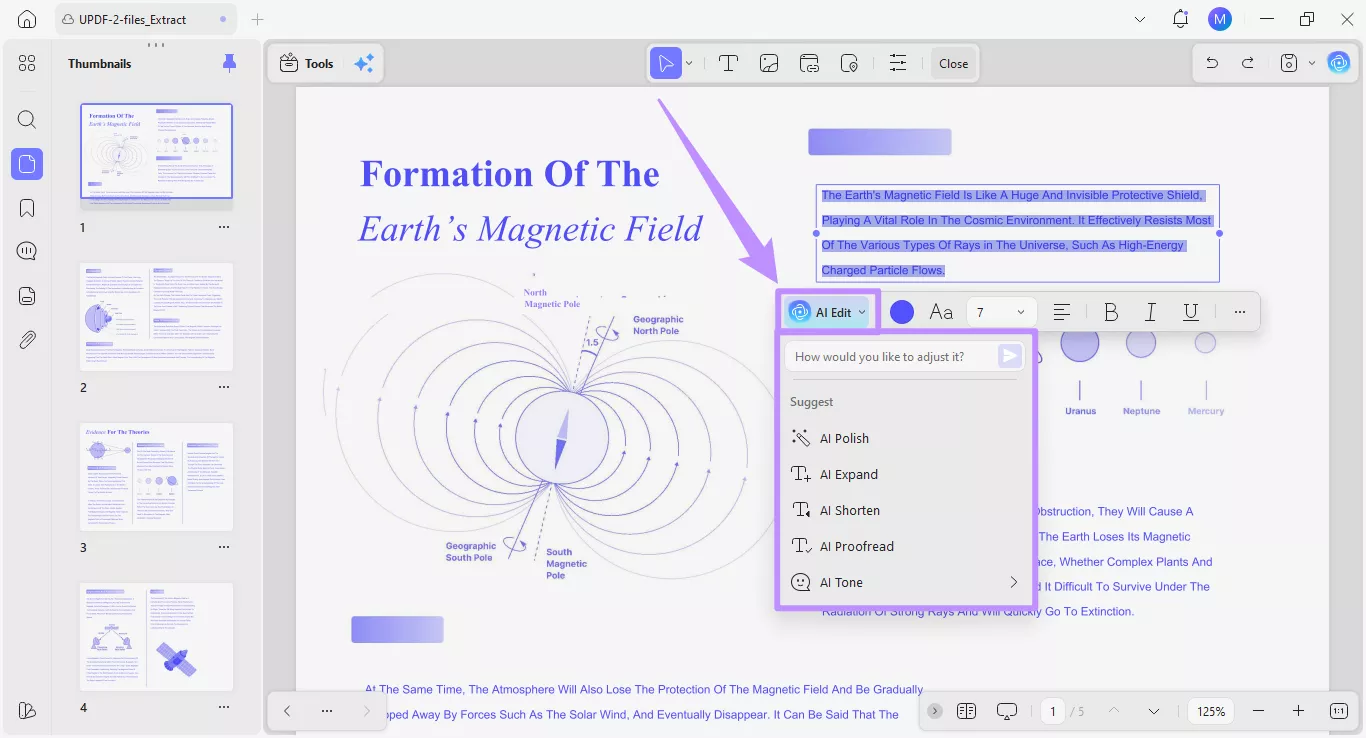
Task: Open the blue text color swatch
Action: 902,312
